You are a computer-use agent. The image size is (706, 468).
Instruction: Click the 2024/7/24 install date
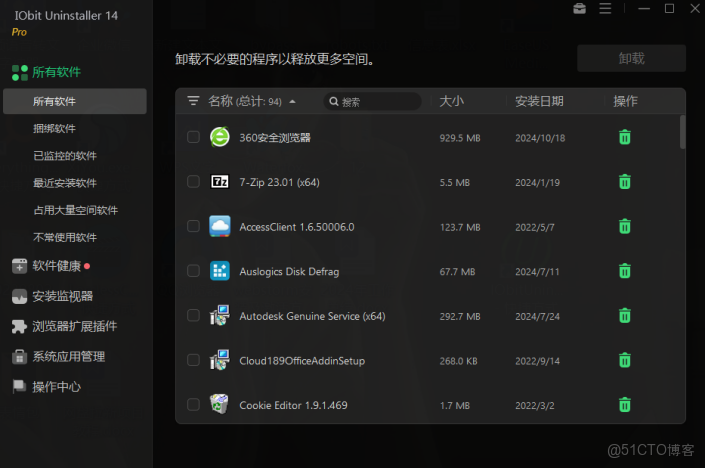pyautogui.click(x=537, y=316)
